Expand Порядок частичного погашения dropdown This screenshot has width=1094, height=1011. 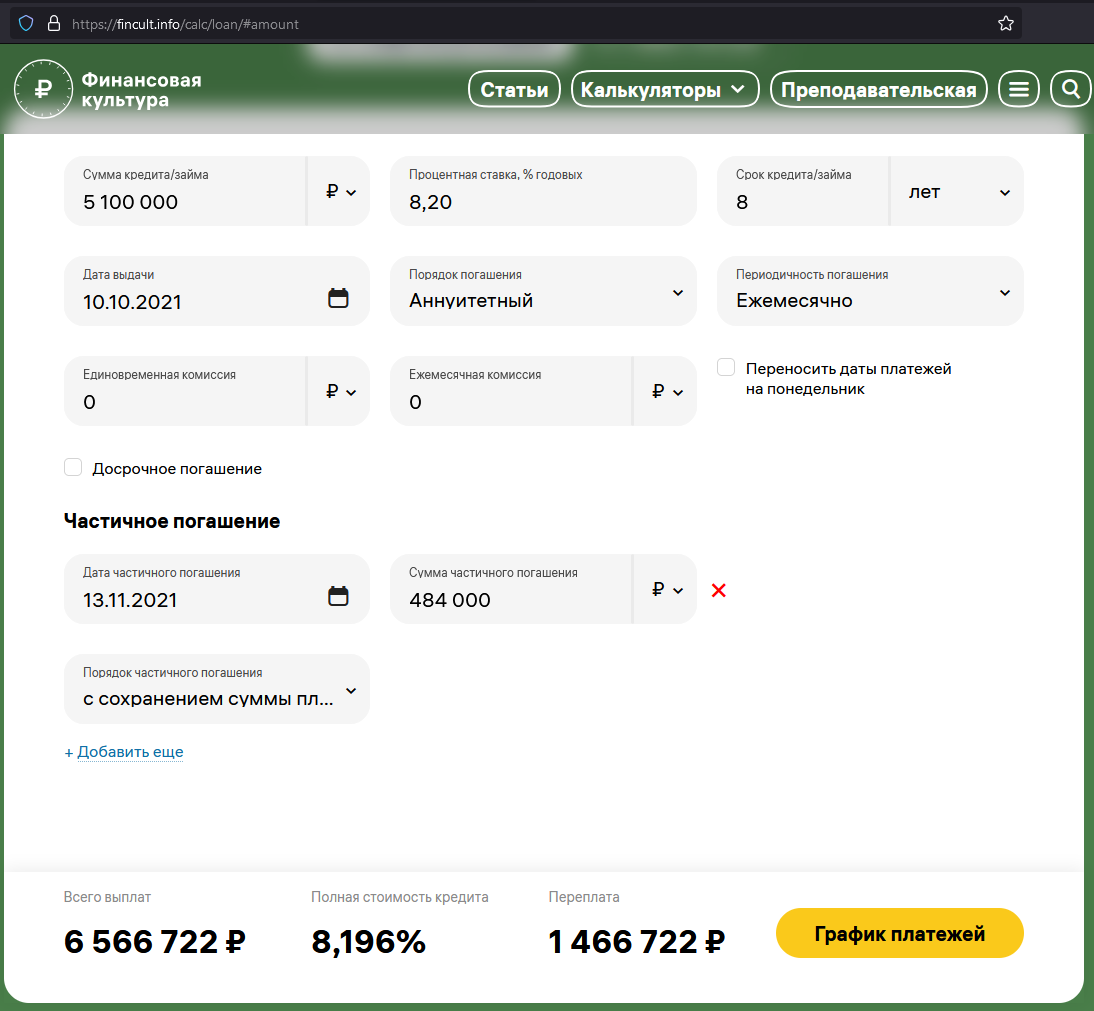216,689
